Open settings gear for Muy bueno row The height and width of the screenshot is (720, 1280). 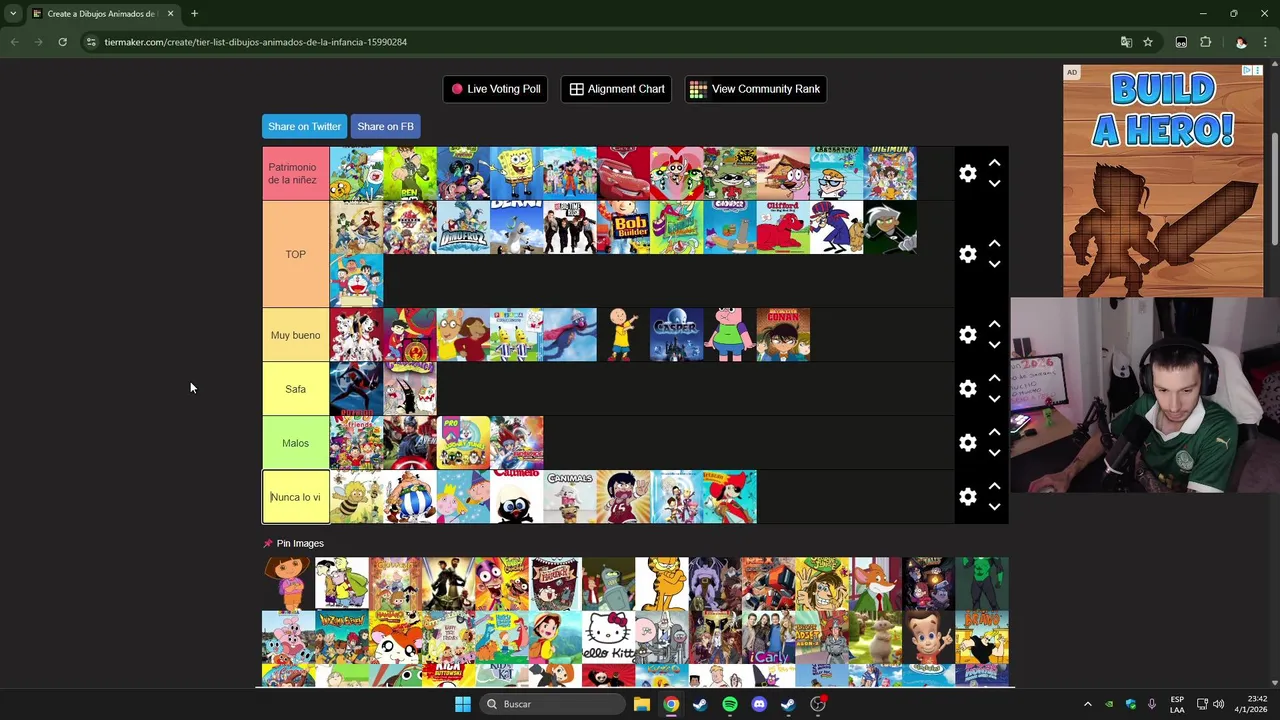(967, 335)
